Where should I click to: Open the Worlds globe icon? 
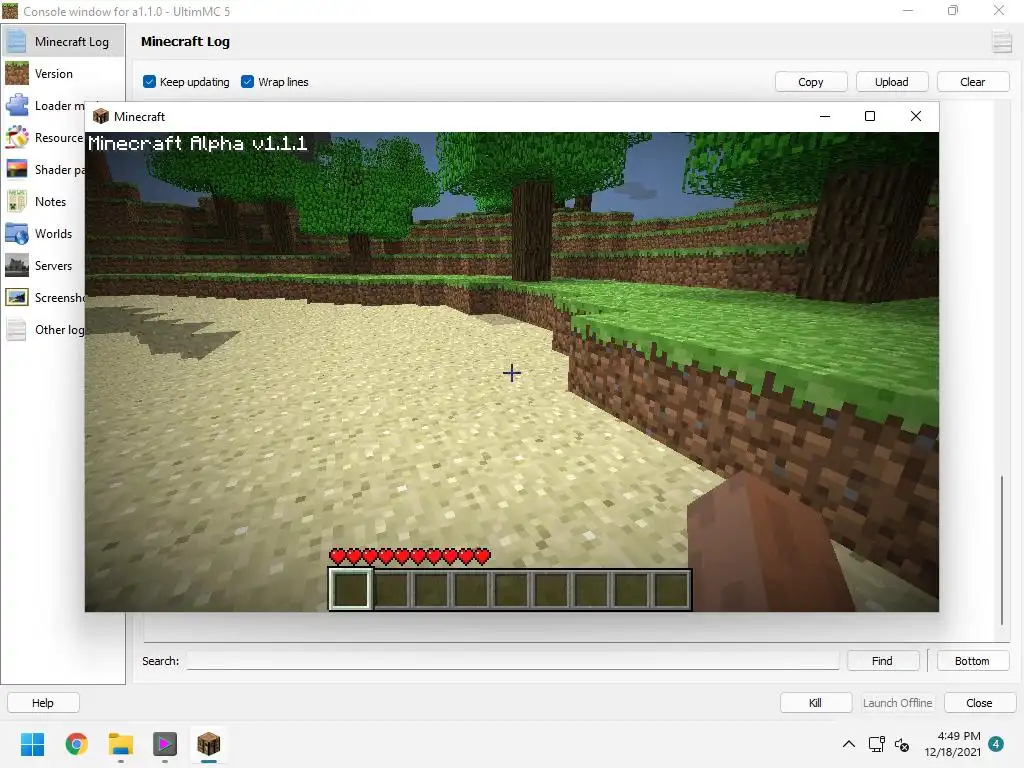[x=16, y=233]
